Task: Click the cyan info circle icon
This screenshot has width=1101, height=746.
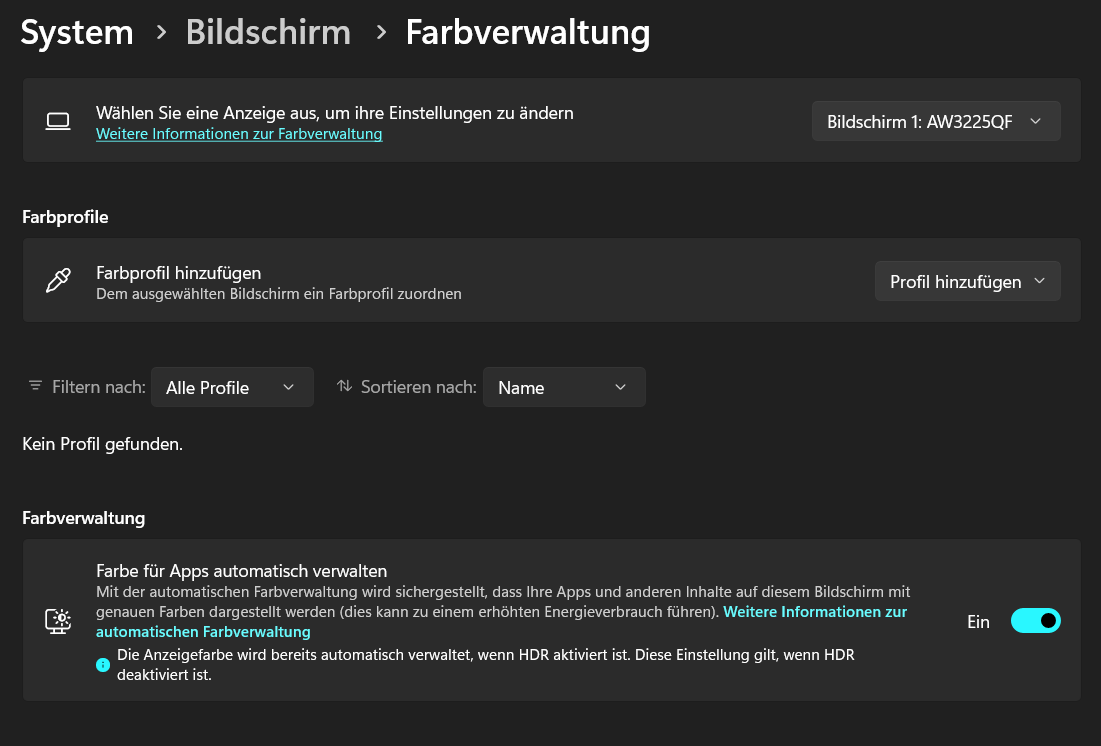Action: tap(103, 665)
